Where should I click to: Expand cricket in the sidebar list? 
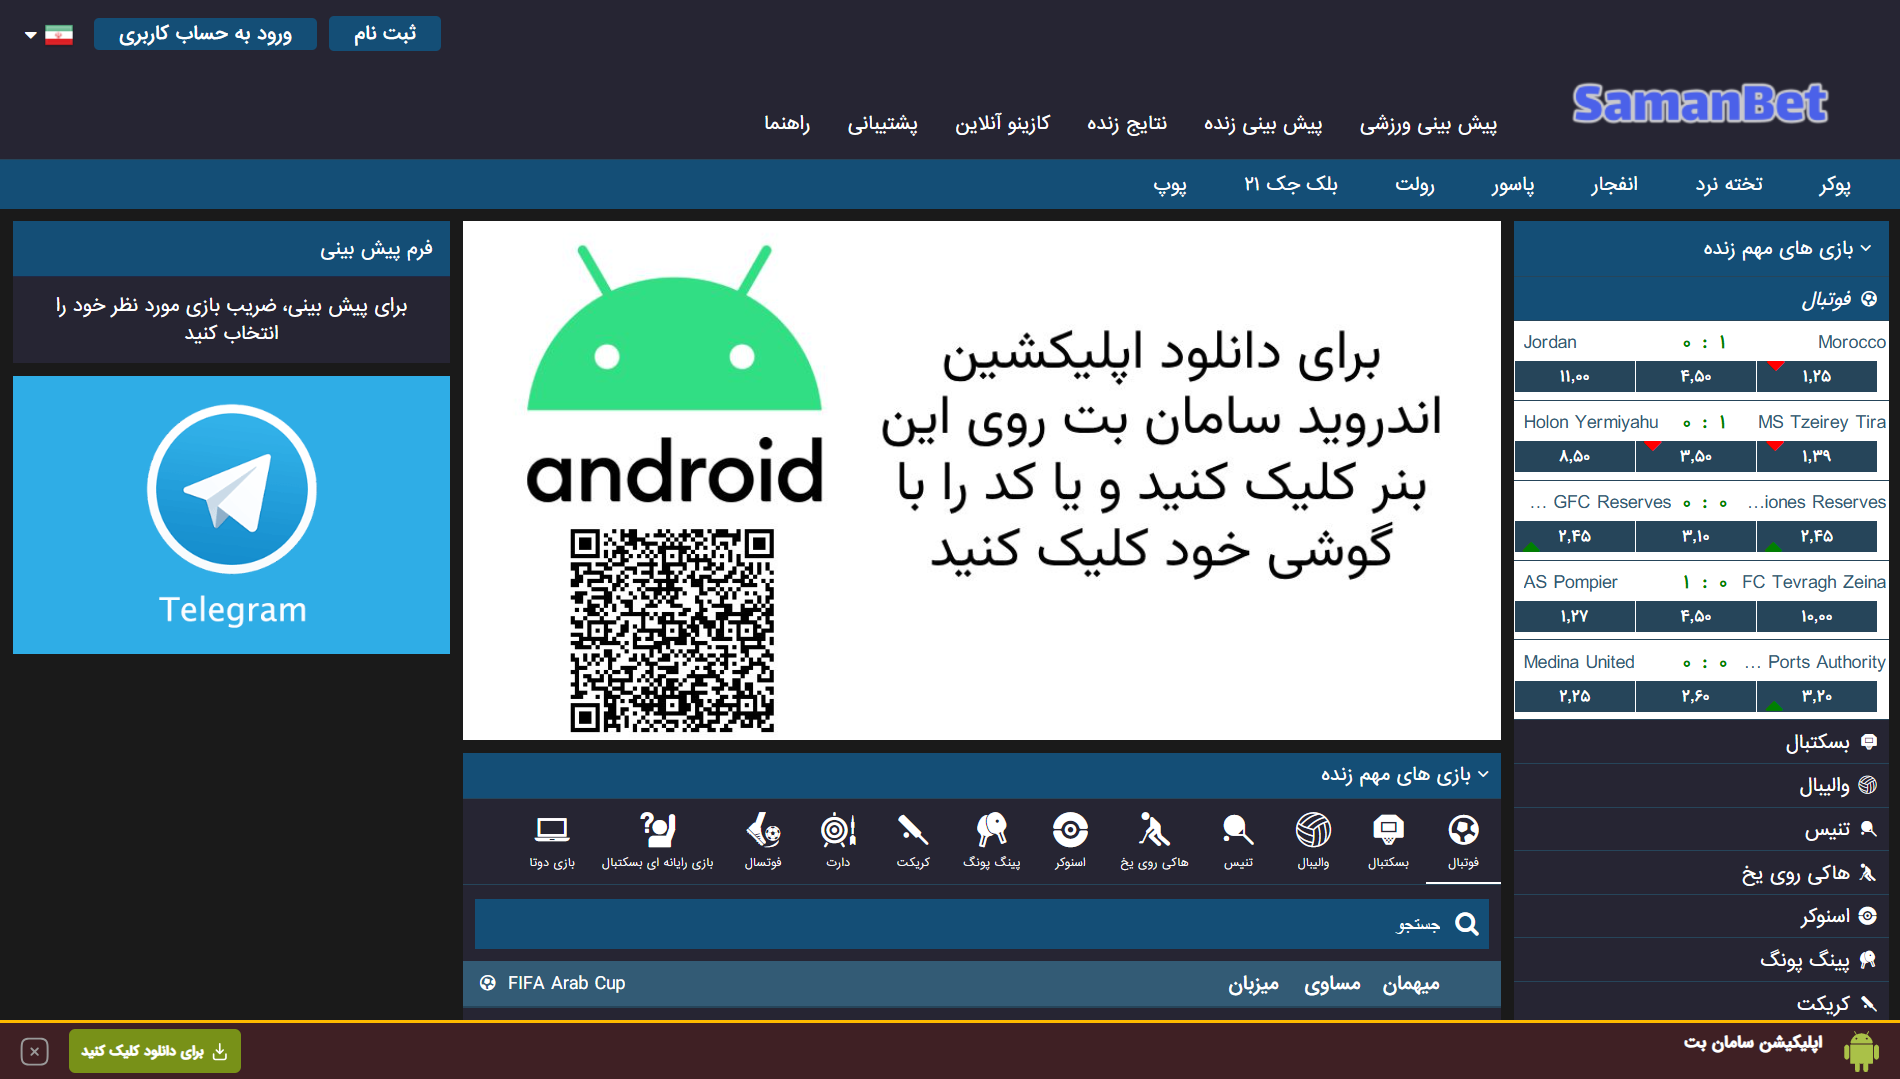coord(1701,1002)
